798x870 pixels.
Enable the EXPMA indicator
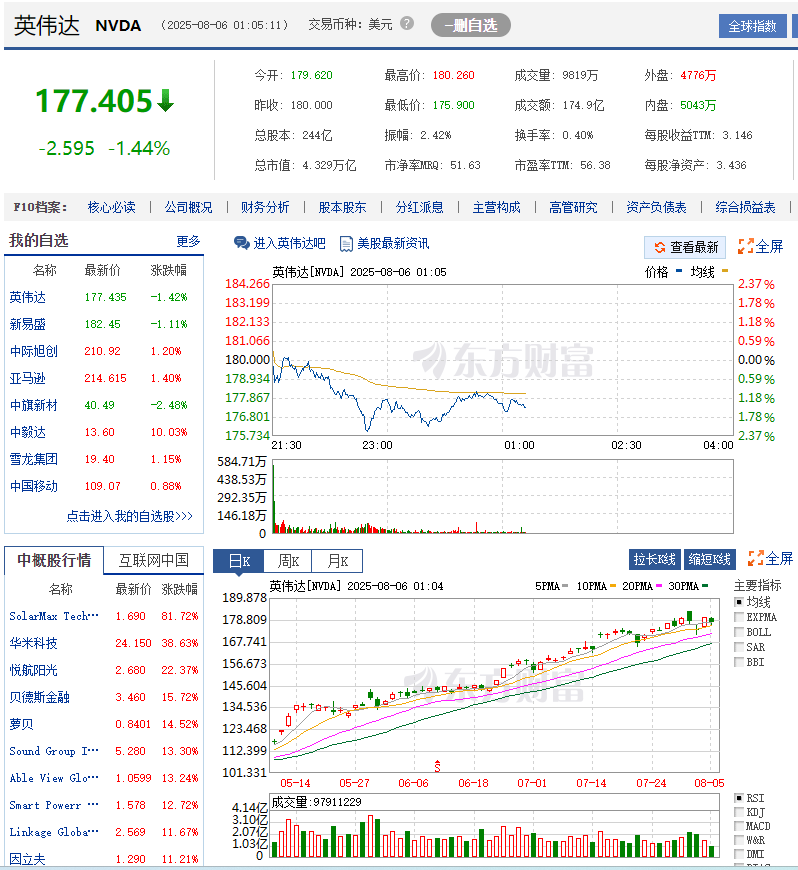coord(739,617)
